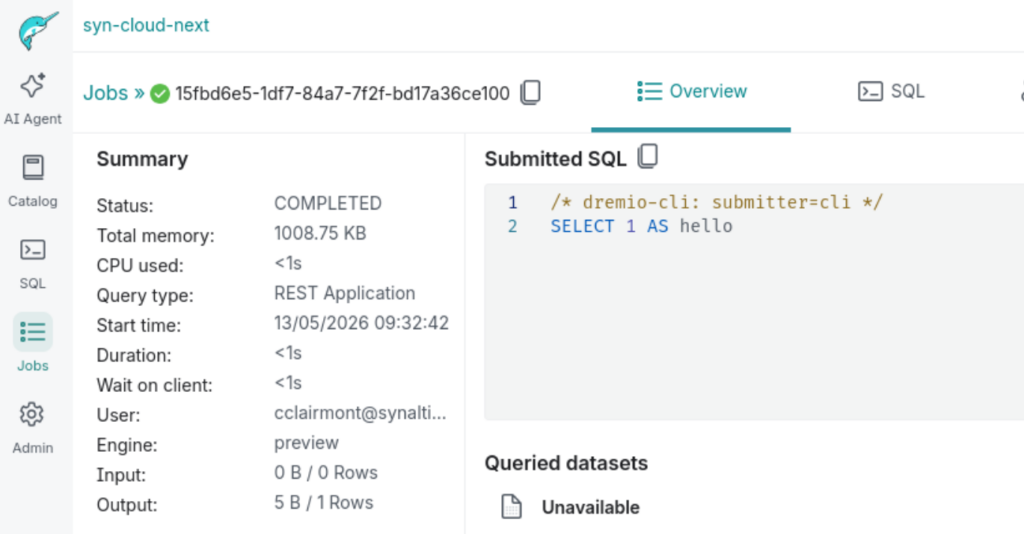Click the truncated user email cclairmont@synalti...
Viewport: 1024px width, 534px height.
(360, 413)
